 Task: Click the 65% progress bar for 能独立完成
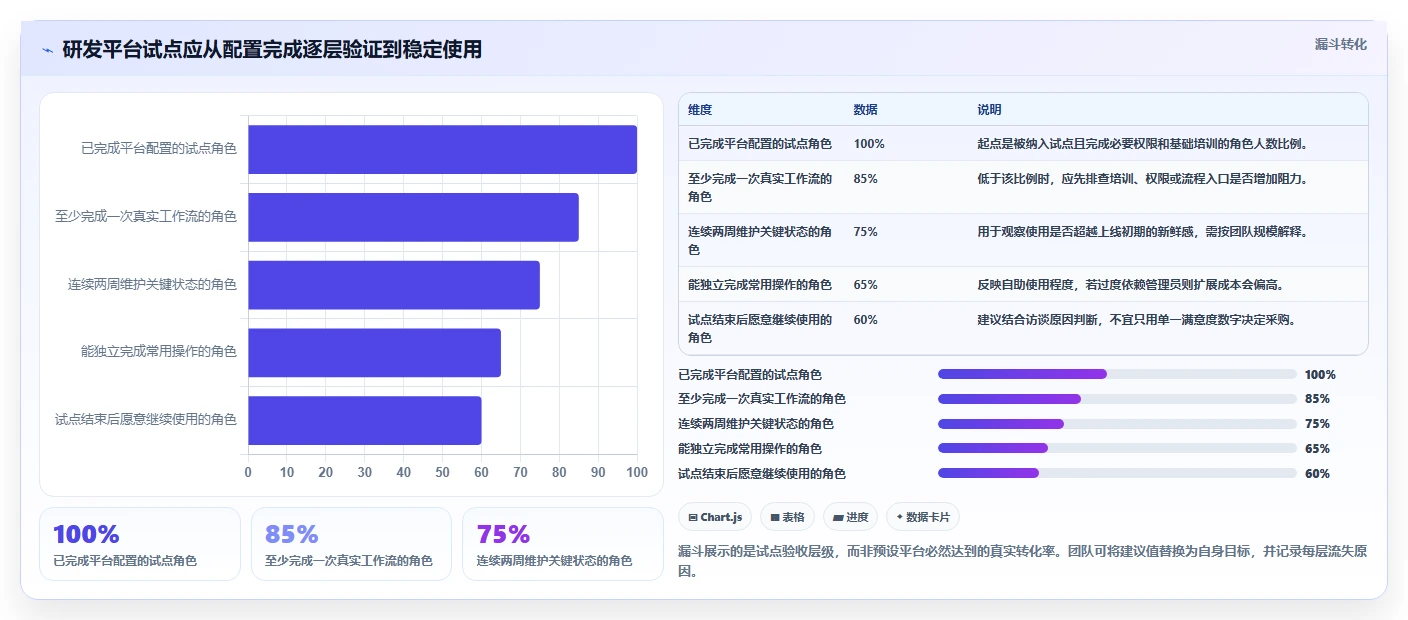point(1117,448)
